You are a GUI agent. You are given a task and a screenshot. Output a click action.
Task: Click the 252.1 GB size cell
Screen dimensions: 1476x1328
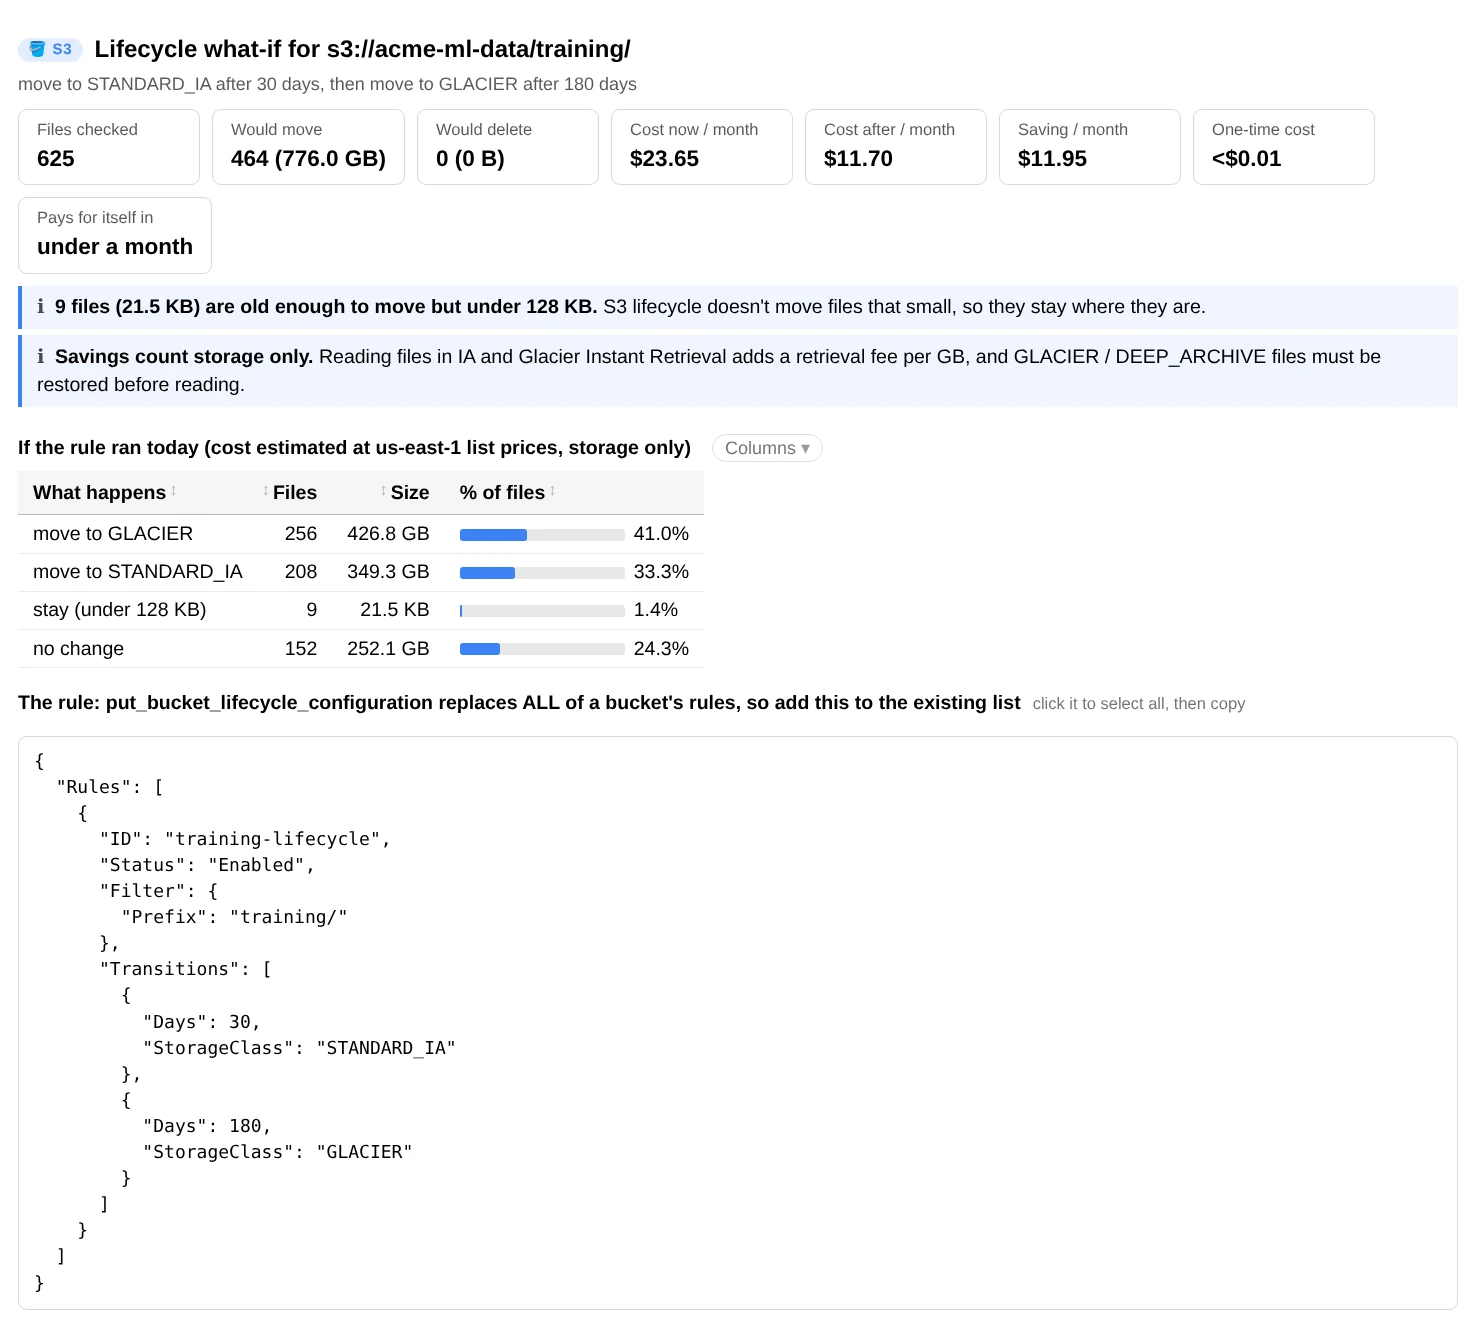(x=388, y=649)
